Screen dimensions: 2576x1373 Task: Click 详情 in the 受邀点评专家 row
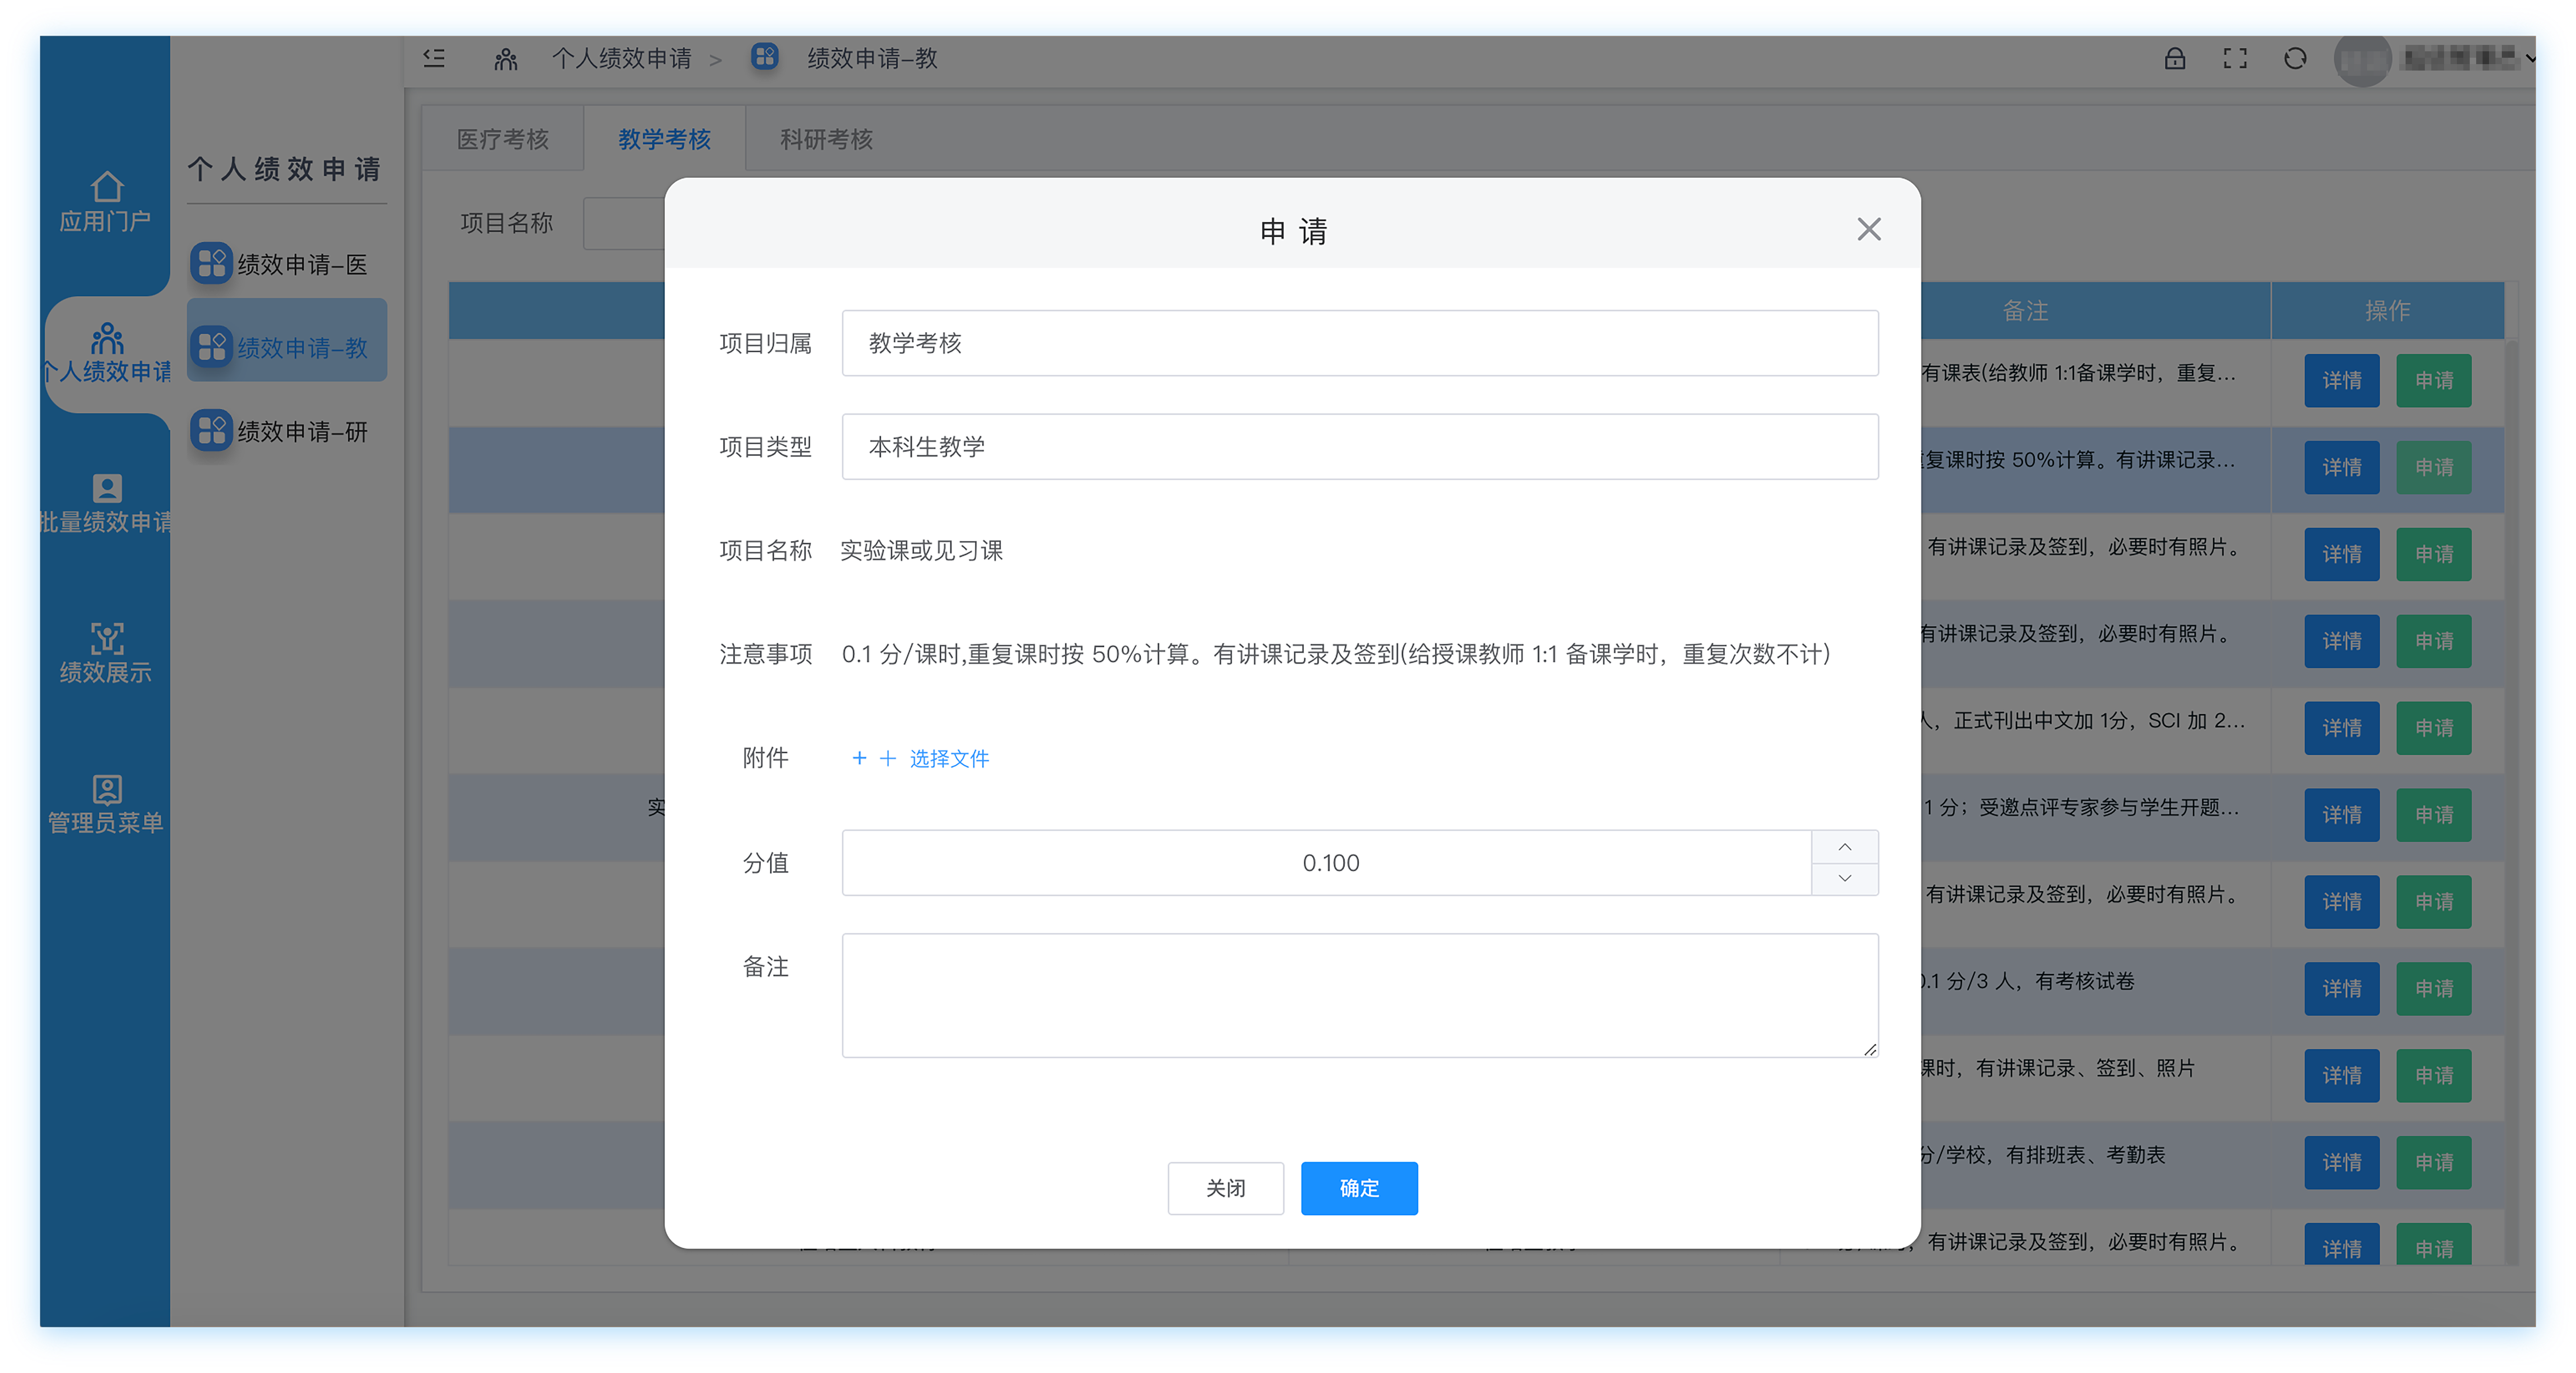(2341, 815)
